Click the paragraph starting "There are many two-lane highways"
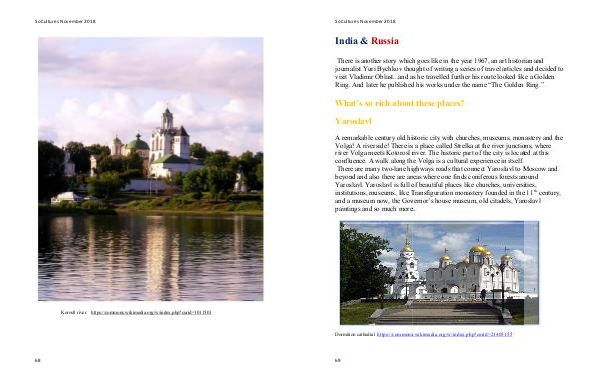 (x=448, y=189)
